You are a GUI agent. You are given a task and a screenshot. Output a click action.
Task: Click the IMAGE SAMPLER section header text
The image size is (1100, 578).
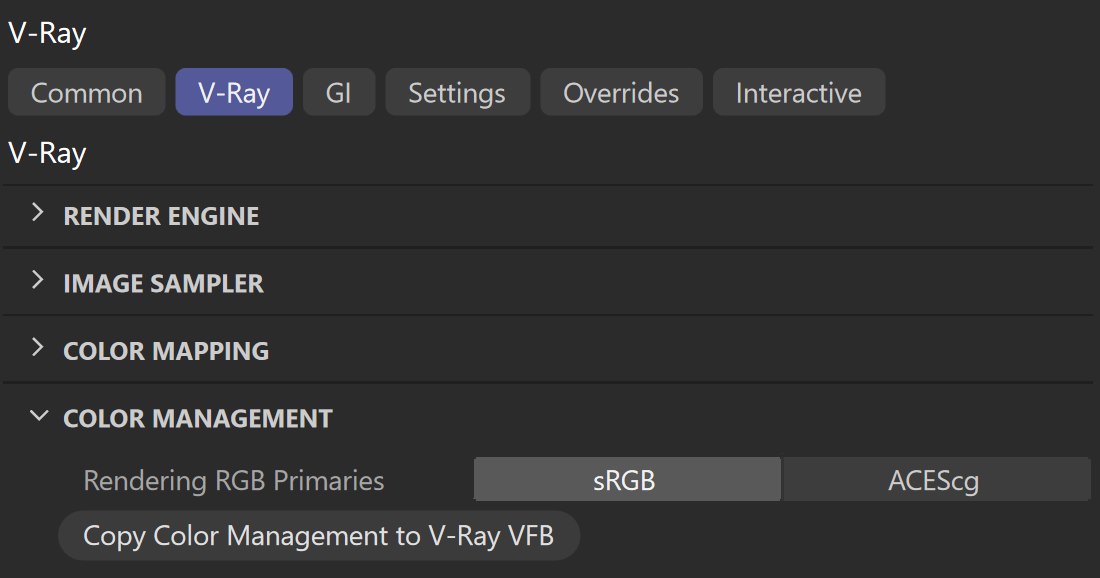(x=163, y=283)
